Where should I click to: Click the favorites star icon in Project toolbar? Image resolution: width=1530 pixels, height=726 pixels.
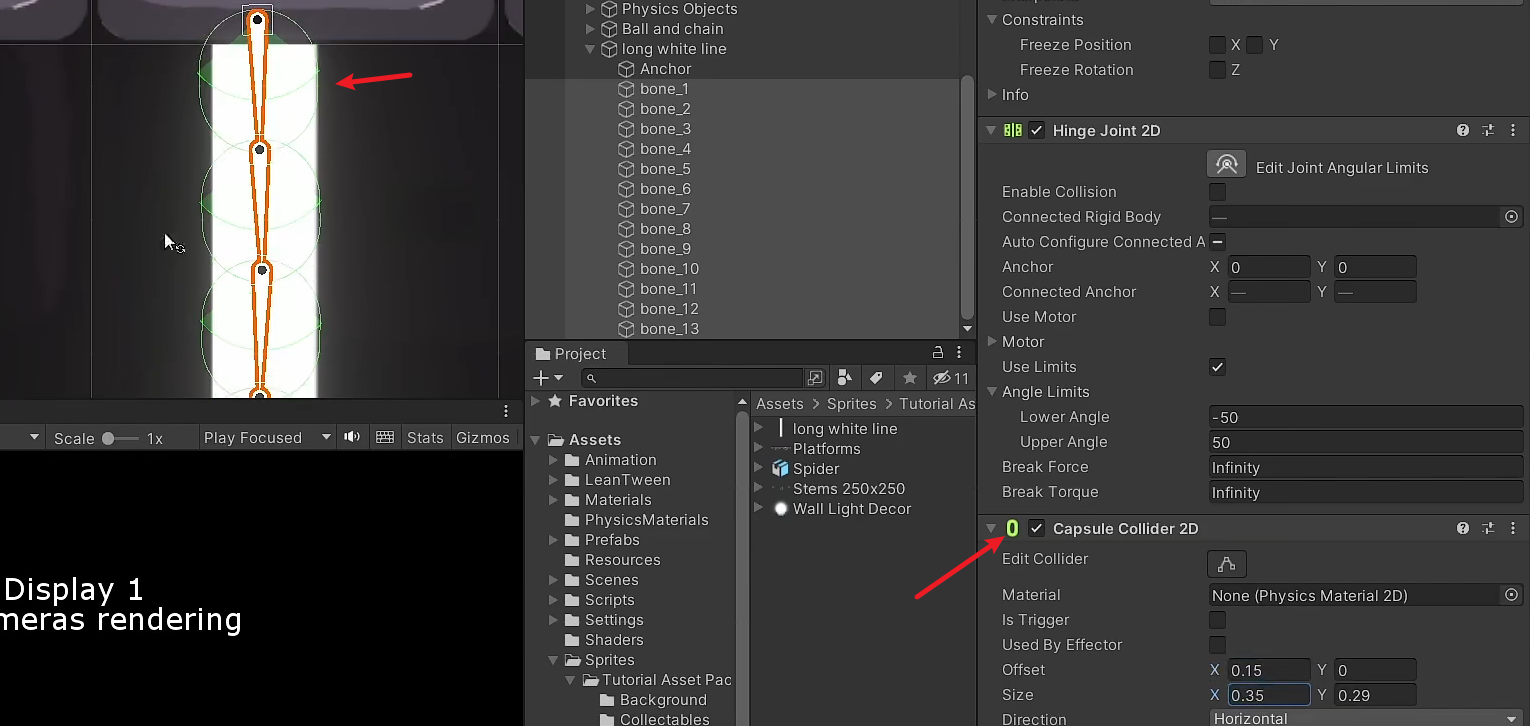(x=910, y=378)
